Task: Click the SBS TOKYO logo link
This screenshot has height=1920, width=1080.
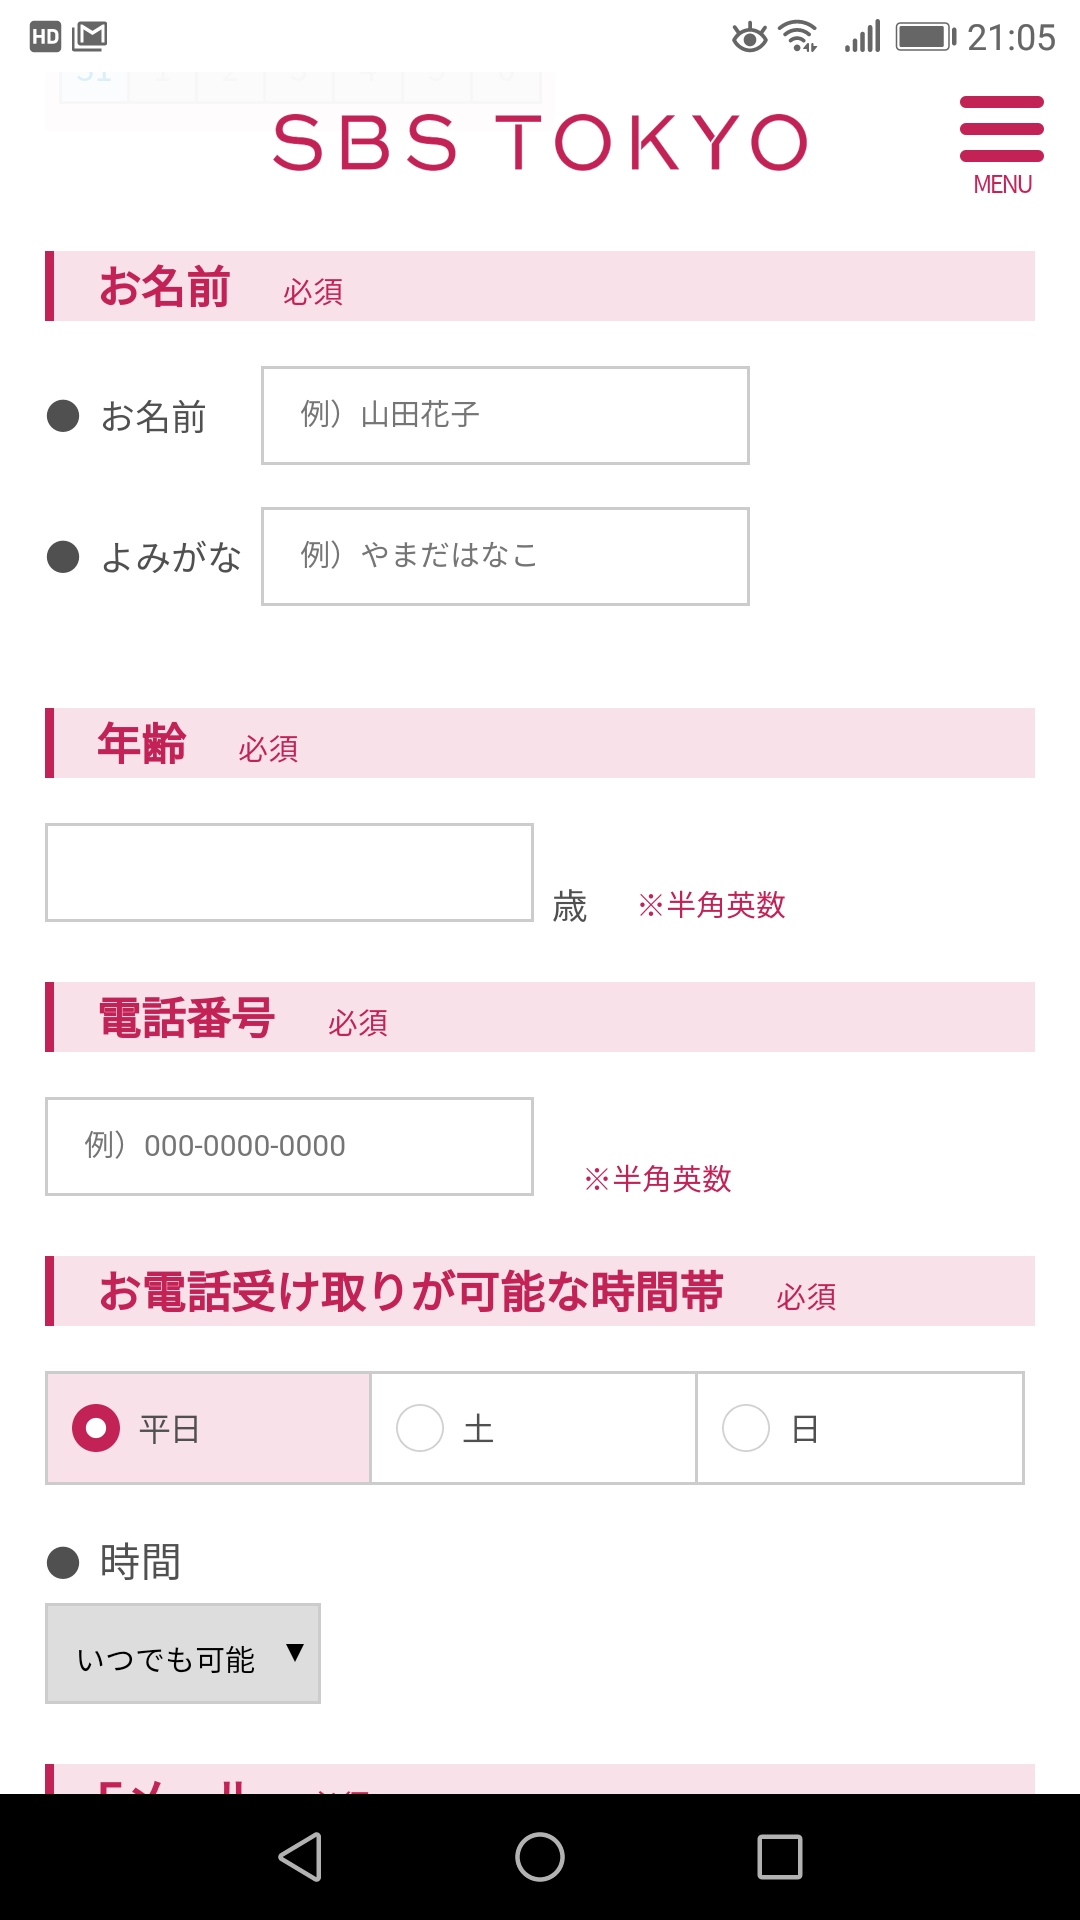Action: [x=540, y=142]
